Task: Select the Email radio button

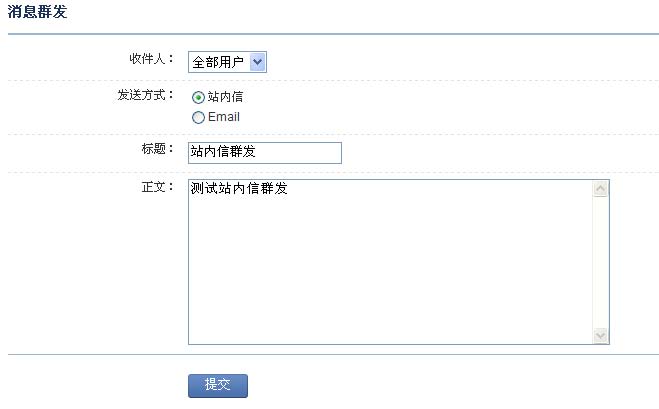Action: [198, 117]
